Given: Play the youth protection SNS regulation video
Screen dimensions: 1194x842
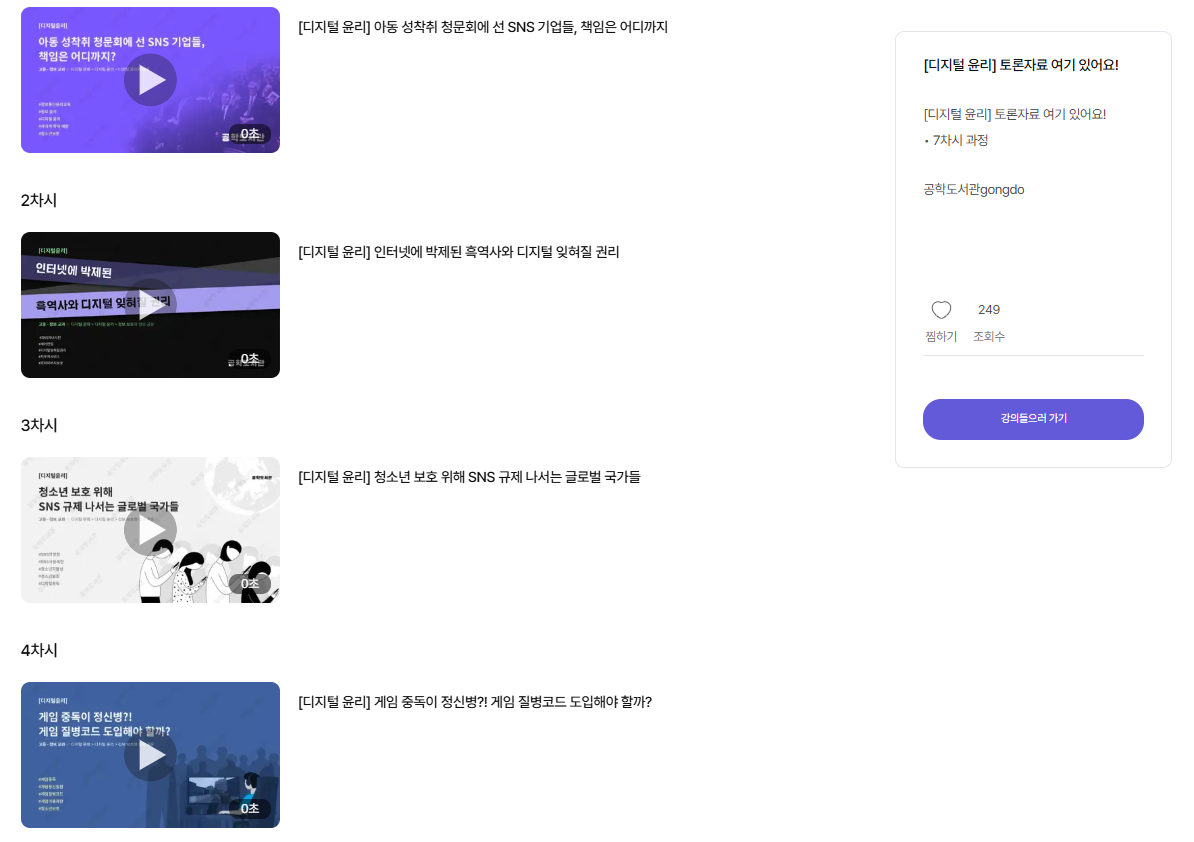Looking at the screenshot, I should [x=150, y=530].
